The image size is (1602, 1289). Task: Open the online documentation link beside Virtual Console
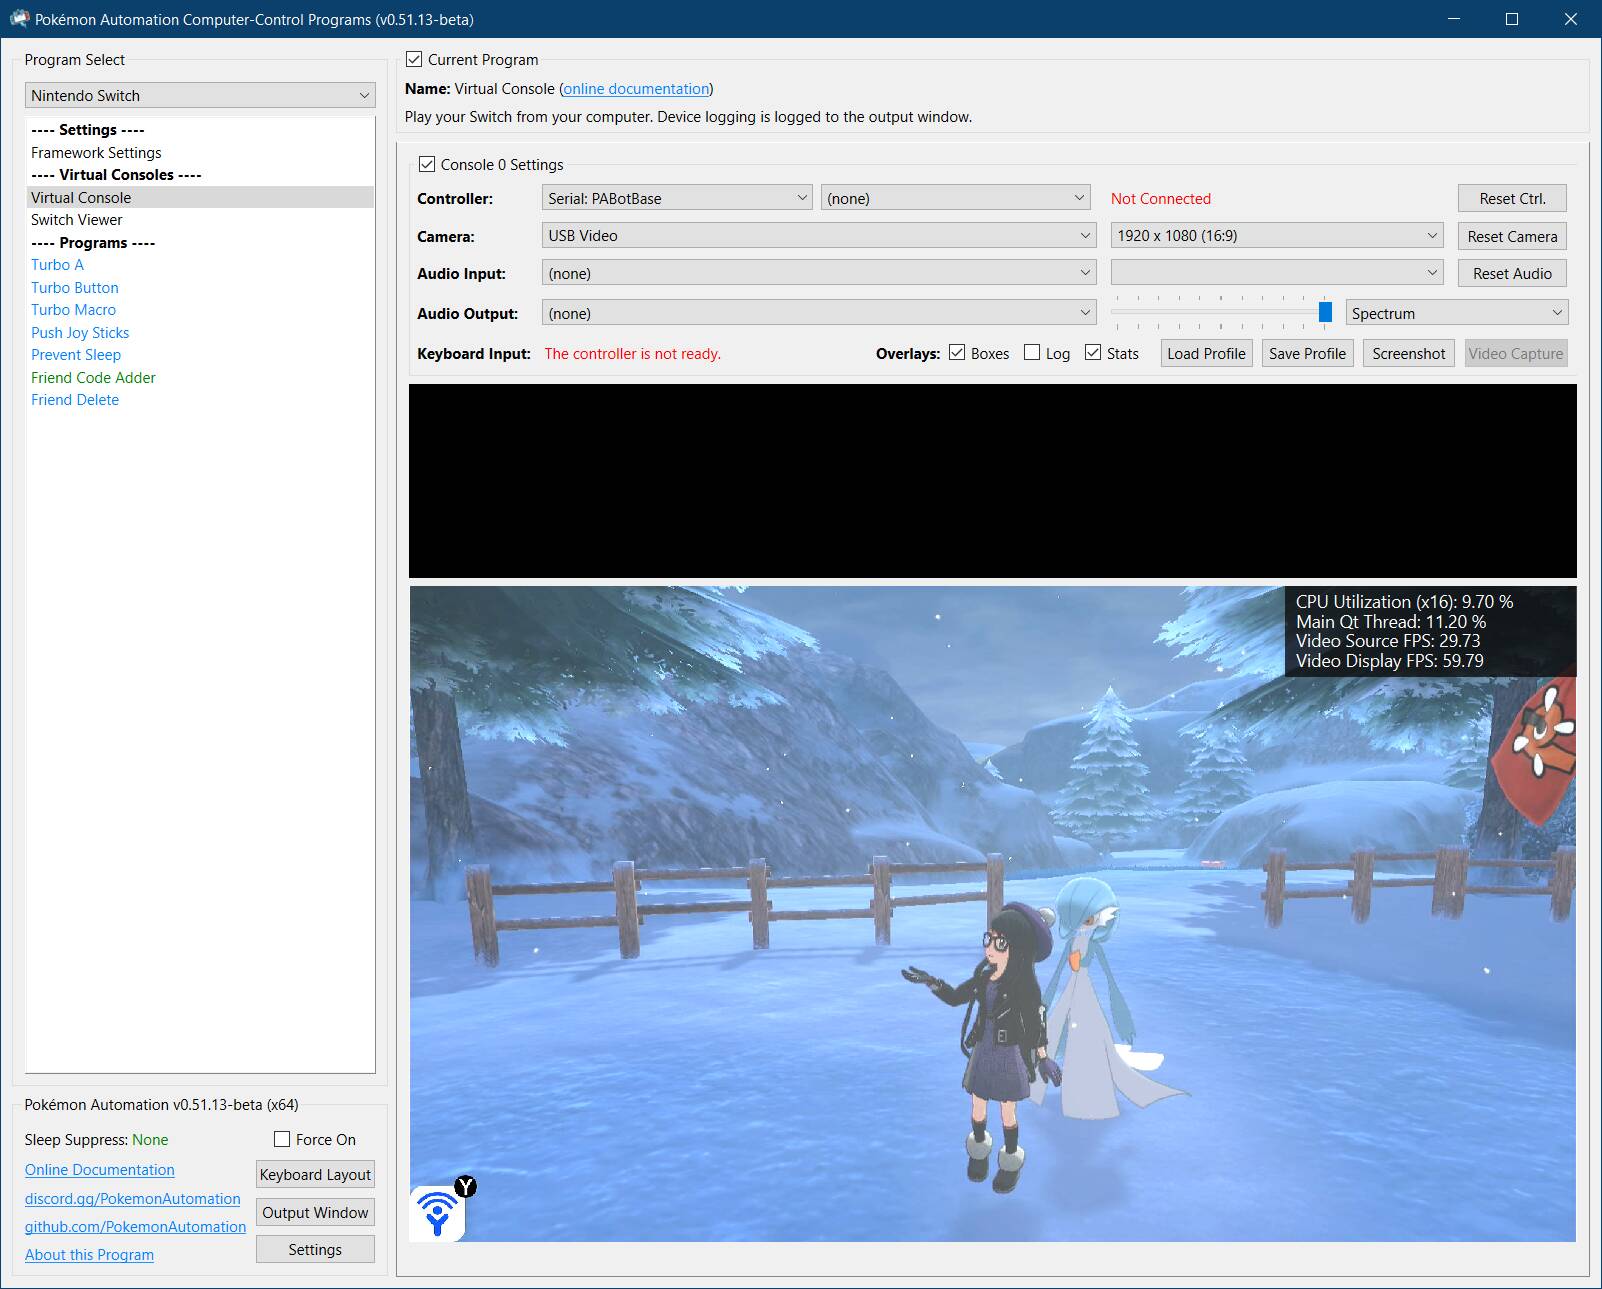[x=636, y=89]
